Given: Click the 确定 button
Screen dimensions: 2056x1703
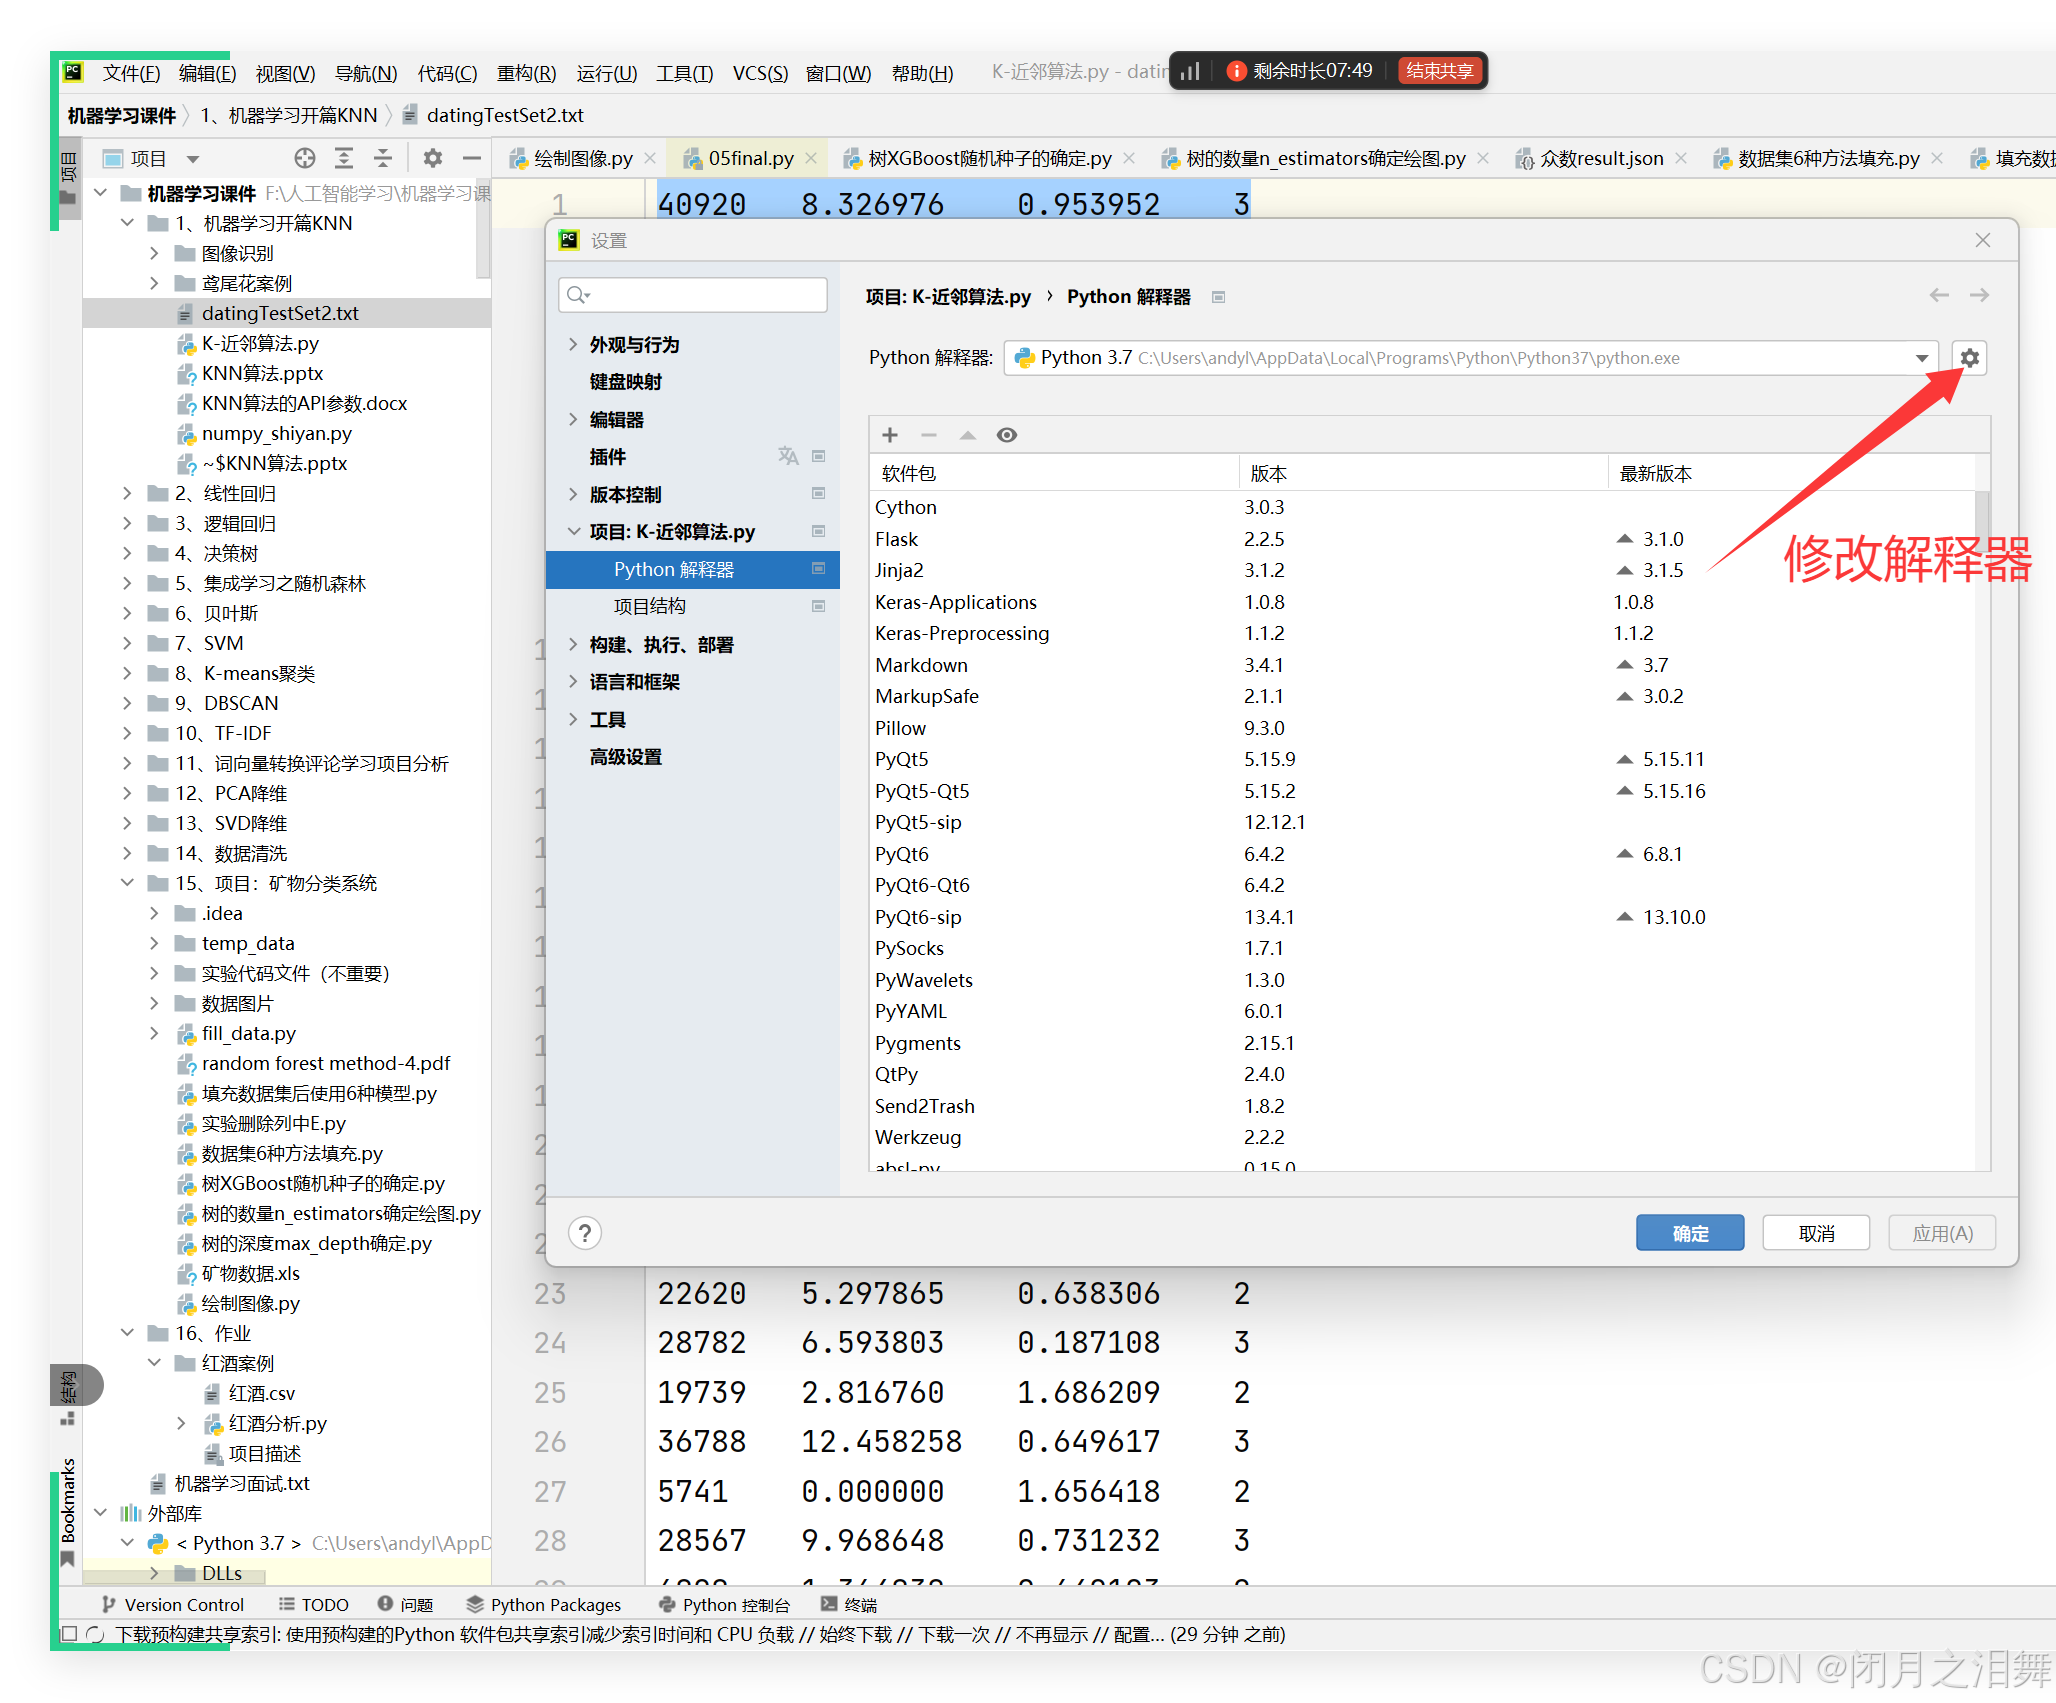Looking at the screenshot, I should (1689, 1233).
